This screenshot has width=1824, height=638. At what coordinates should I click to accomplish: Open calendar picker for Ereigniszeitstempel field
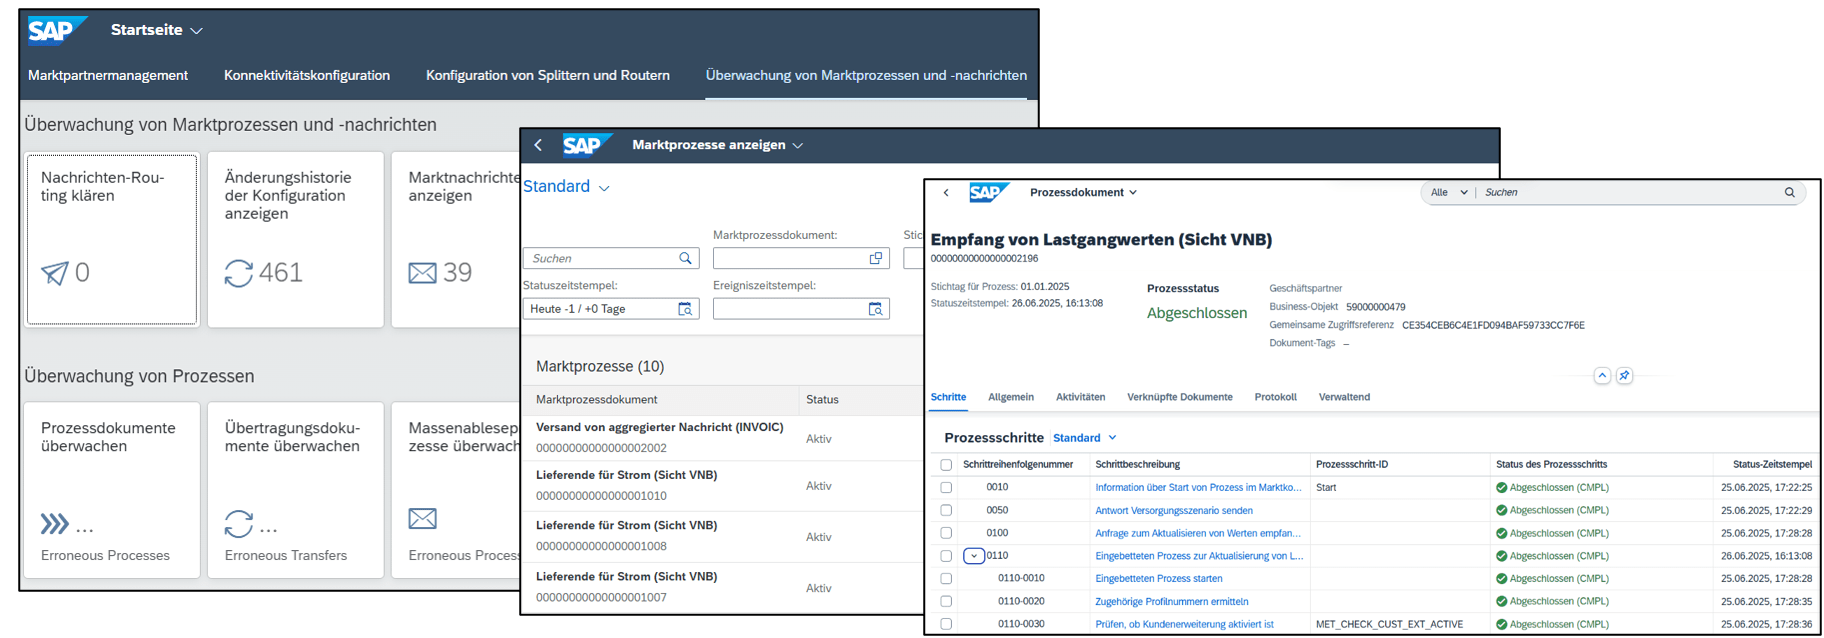click(x=875, y=309)
